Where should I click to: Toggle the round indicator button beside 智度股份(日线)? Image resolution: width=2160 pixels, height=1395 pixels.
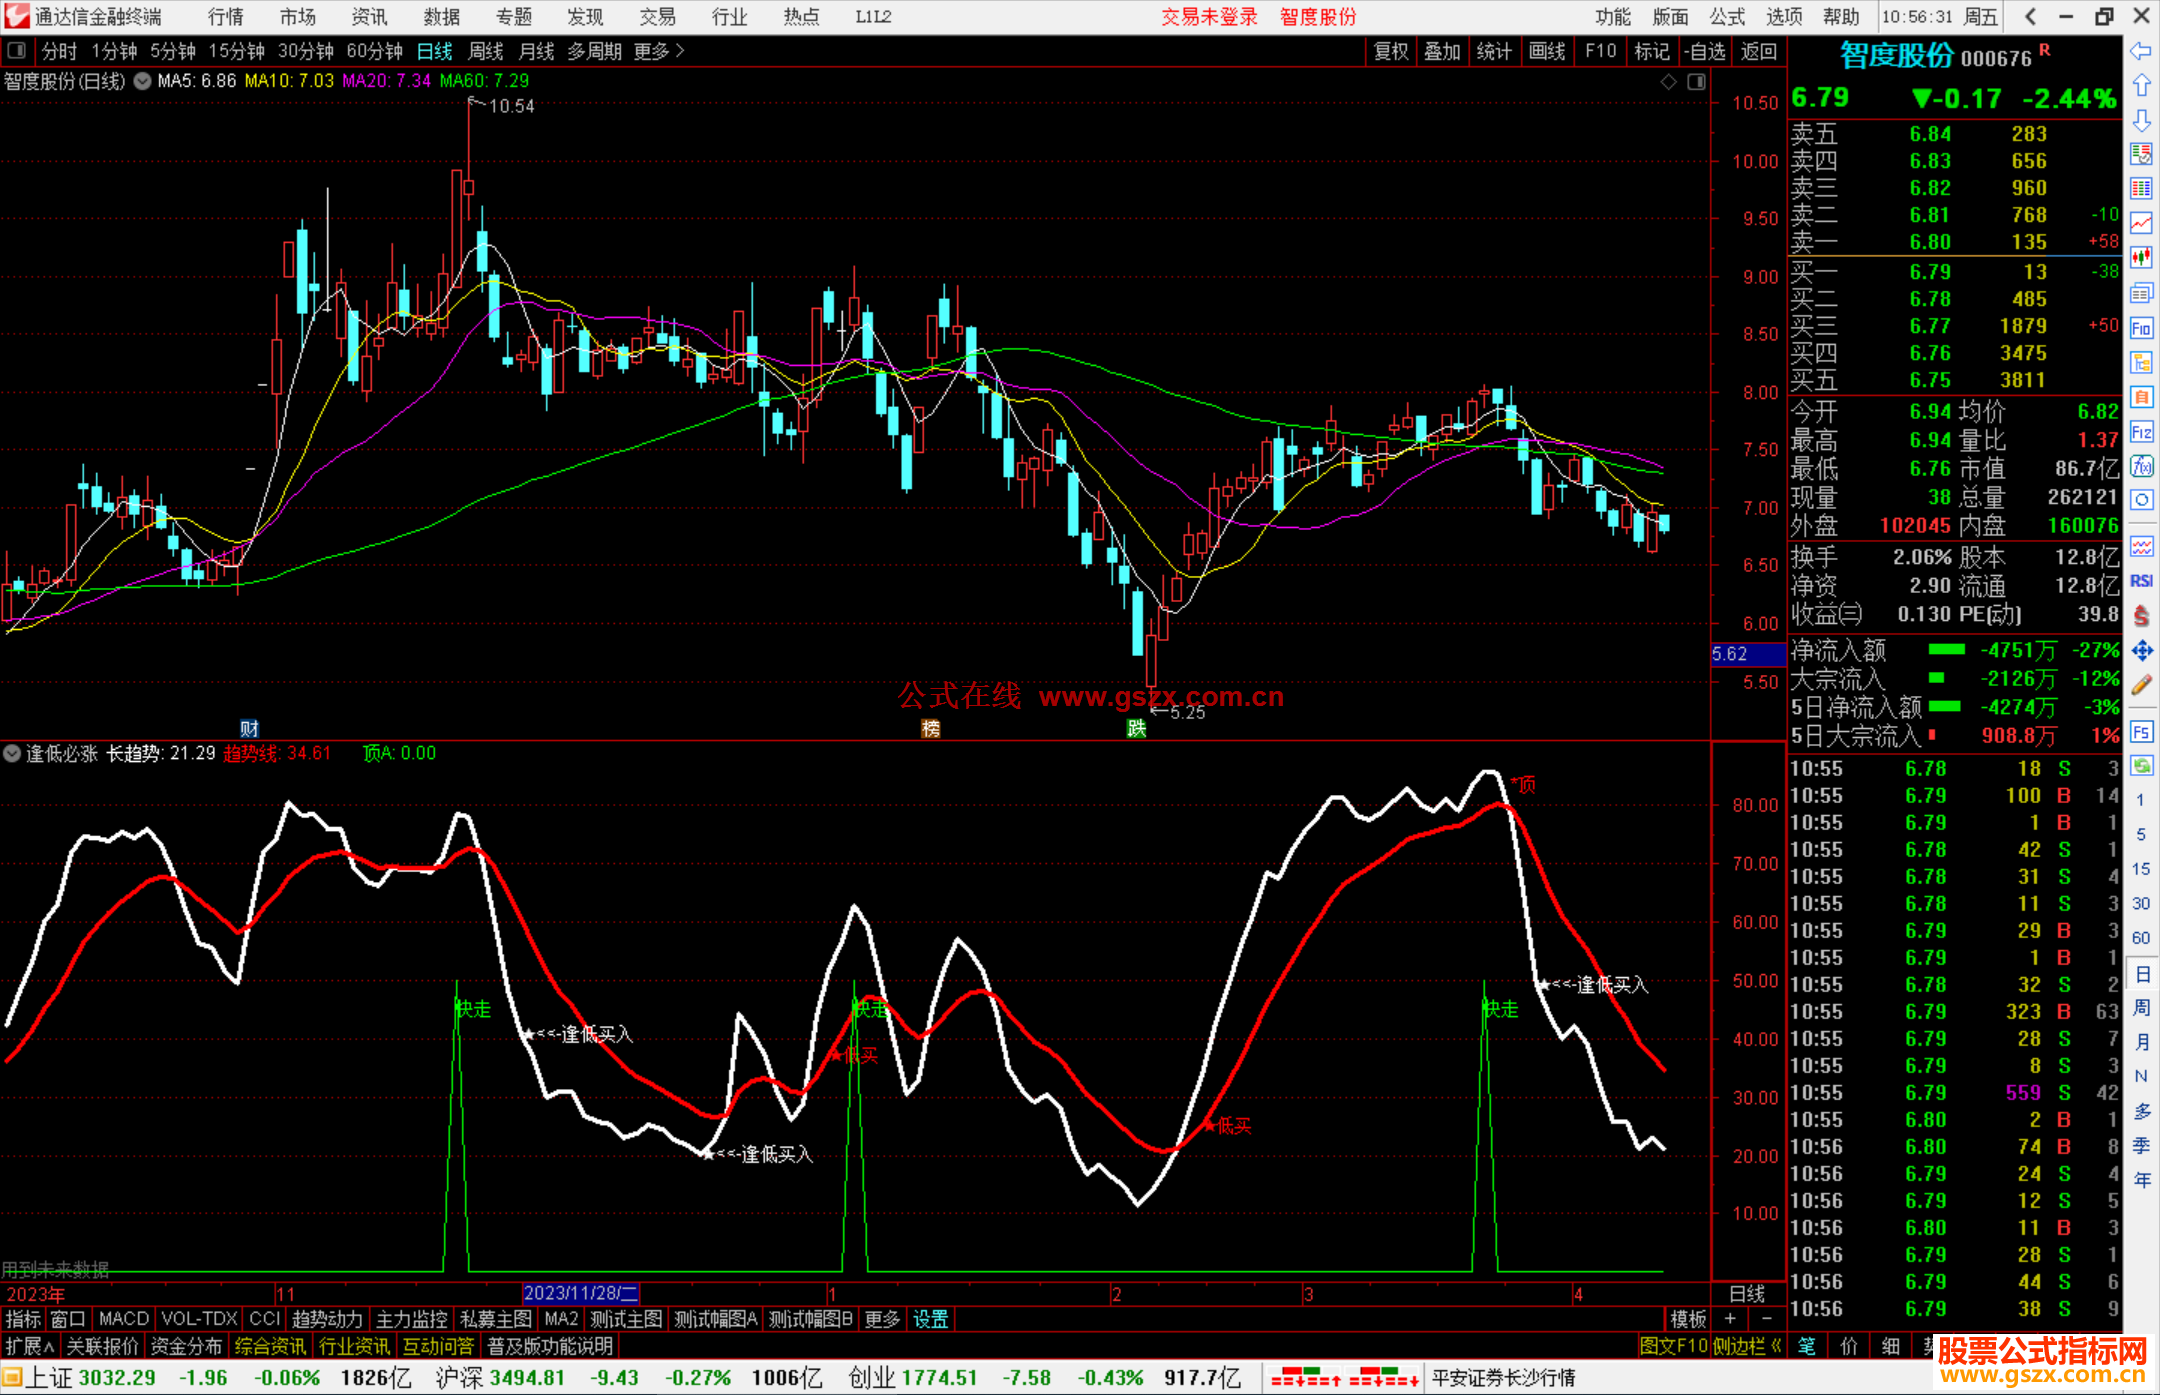click(142, 81)
